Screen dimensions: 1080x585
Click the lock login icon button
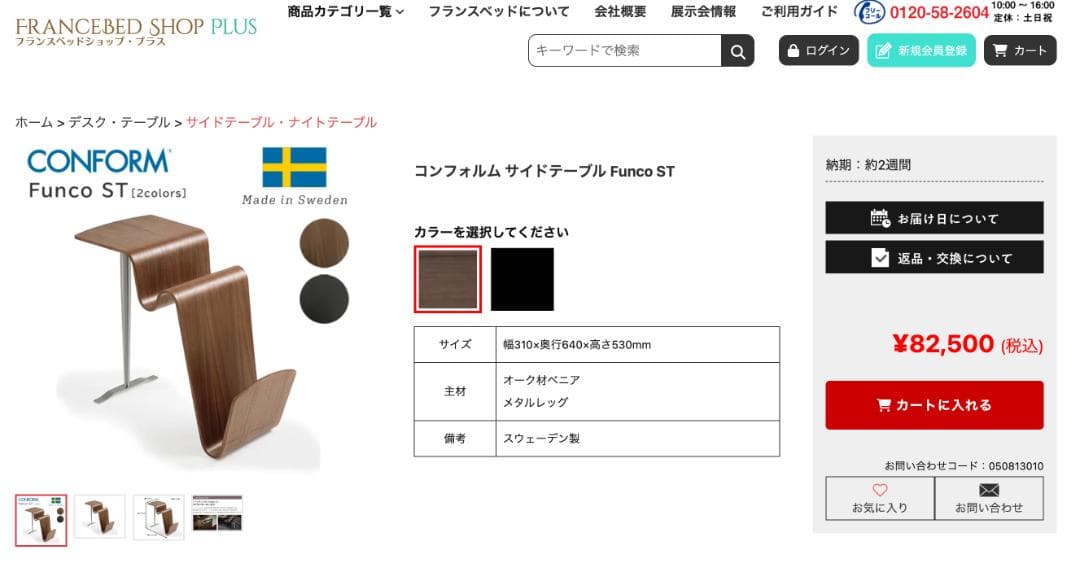point(818,51)
